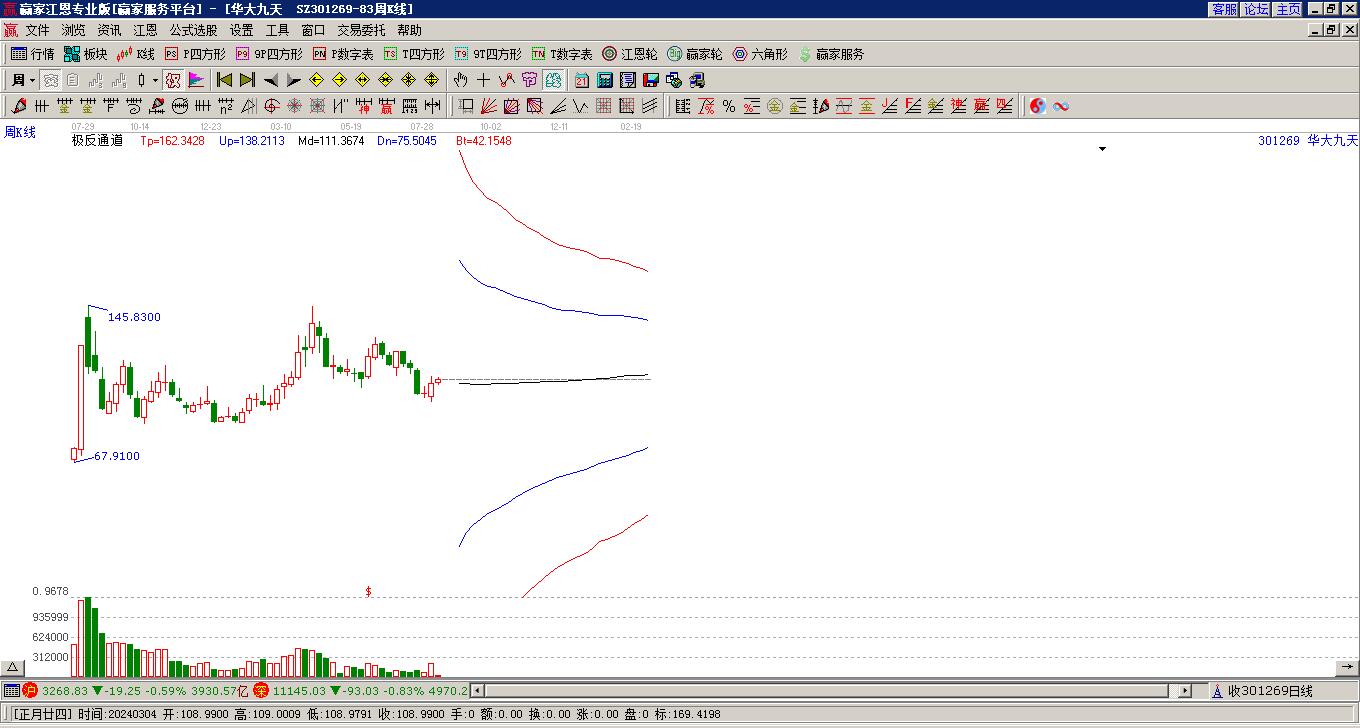Click the 论坛 forum button
This screenshot has width=1360, height=728.
pyautogui.click(x=1256, y=9)
